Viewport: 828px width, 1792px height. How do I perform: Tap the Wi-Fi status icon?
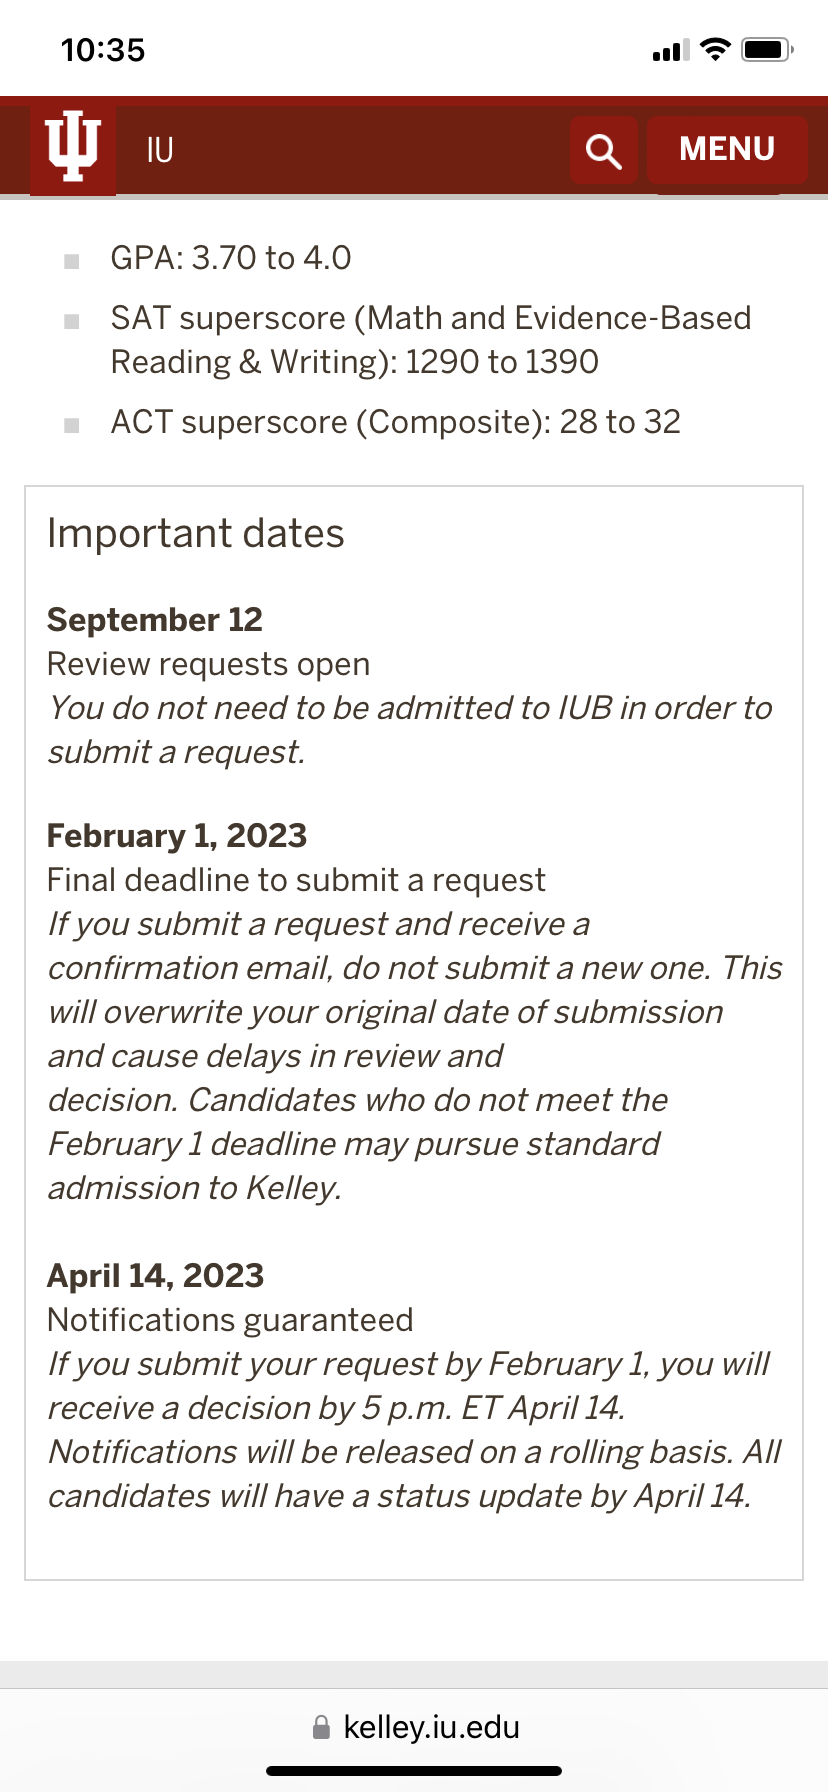click(x=715, y=49)
